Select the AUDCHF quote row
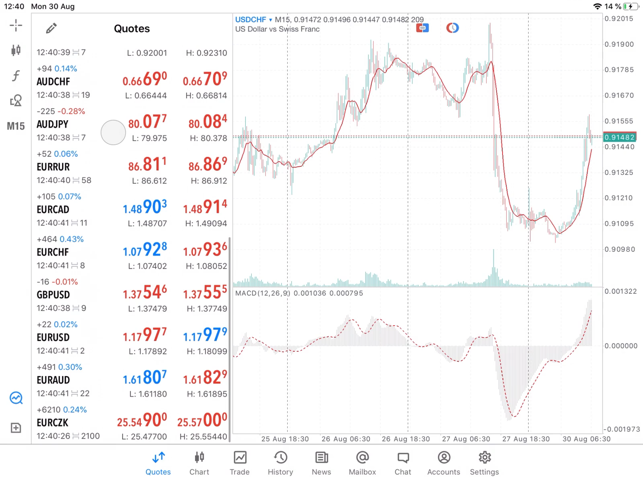Viewport: 643px width, 482px height. pos(131,82)
